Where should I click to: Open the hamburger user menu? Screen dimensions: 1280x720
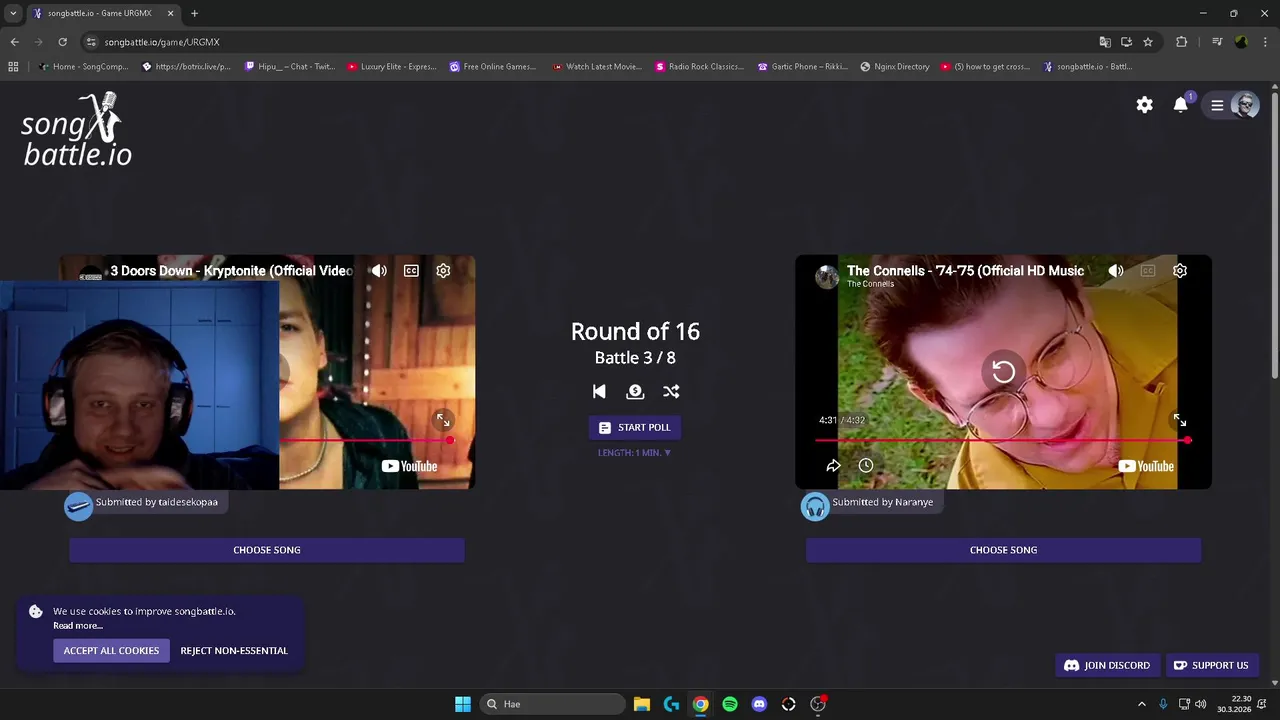coord(1217,105)
